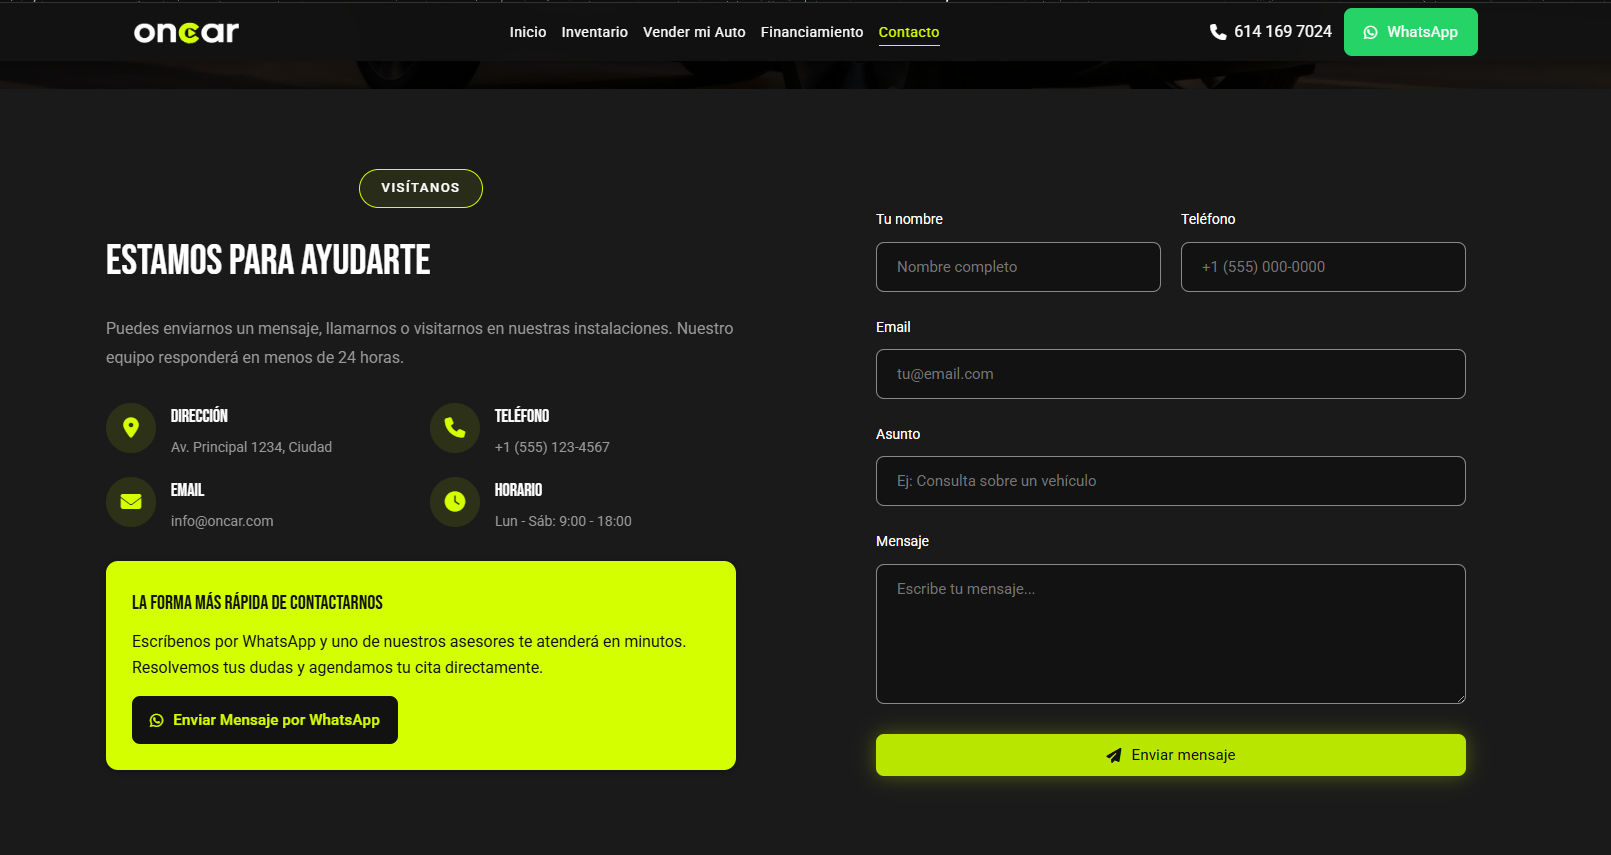
Task: Navigate to Financiamiento
Action: (x=812, y=32)
